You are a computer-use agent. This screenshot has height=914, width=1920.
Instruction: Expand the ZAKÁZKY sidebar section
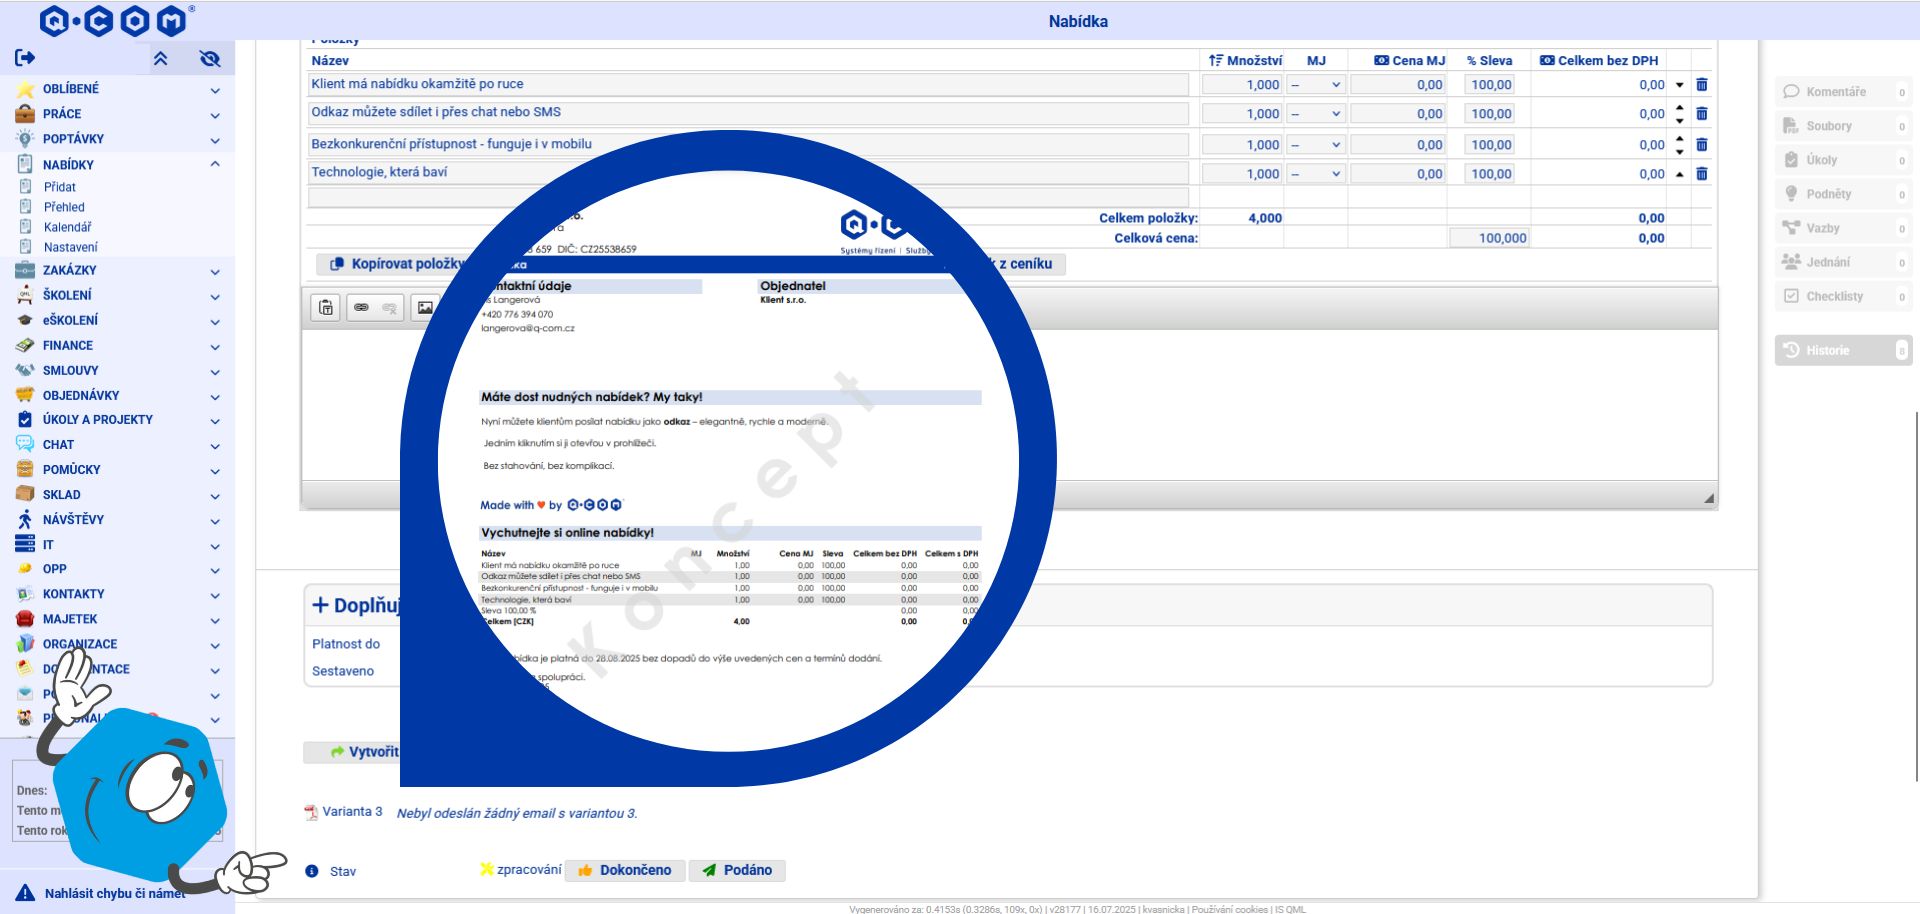pos(215,271)
